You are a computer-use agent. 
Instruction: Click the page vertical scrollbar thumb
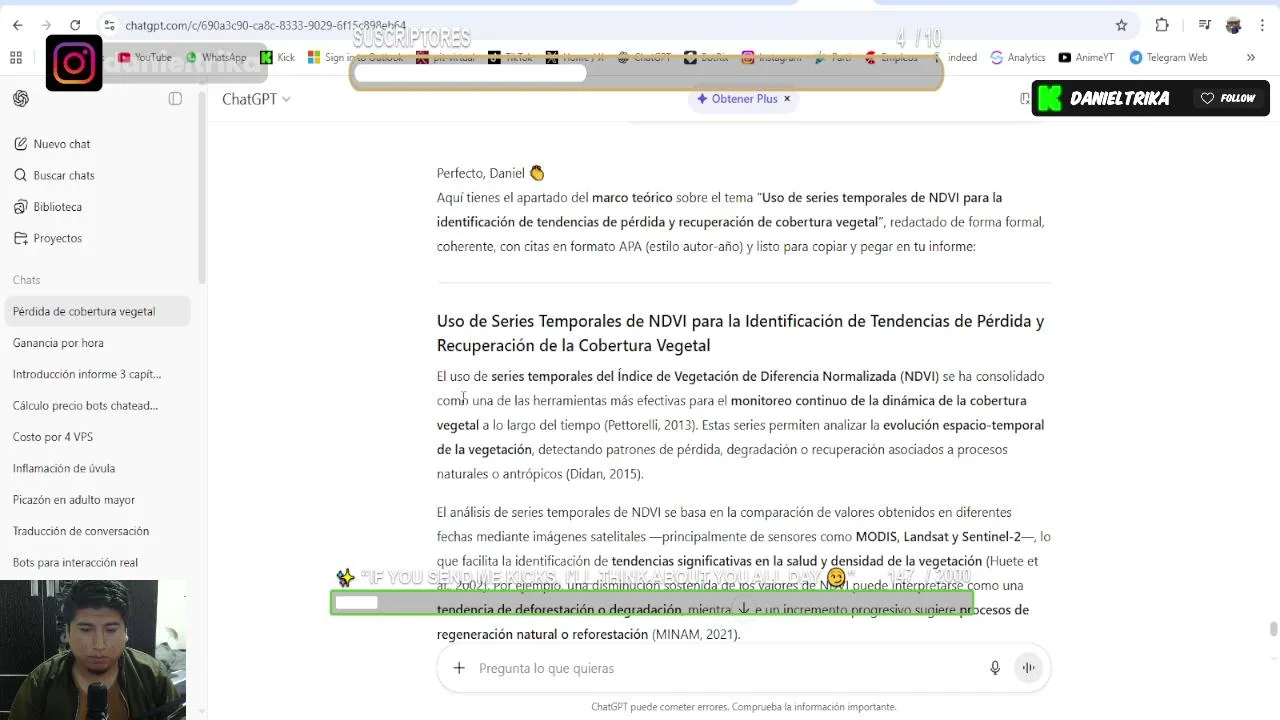click(x=1273, y=629)
